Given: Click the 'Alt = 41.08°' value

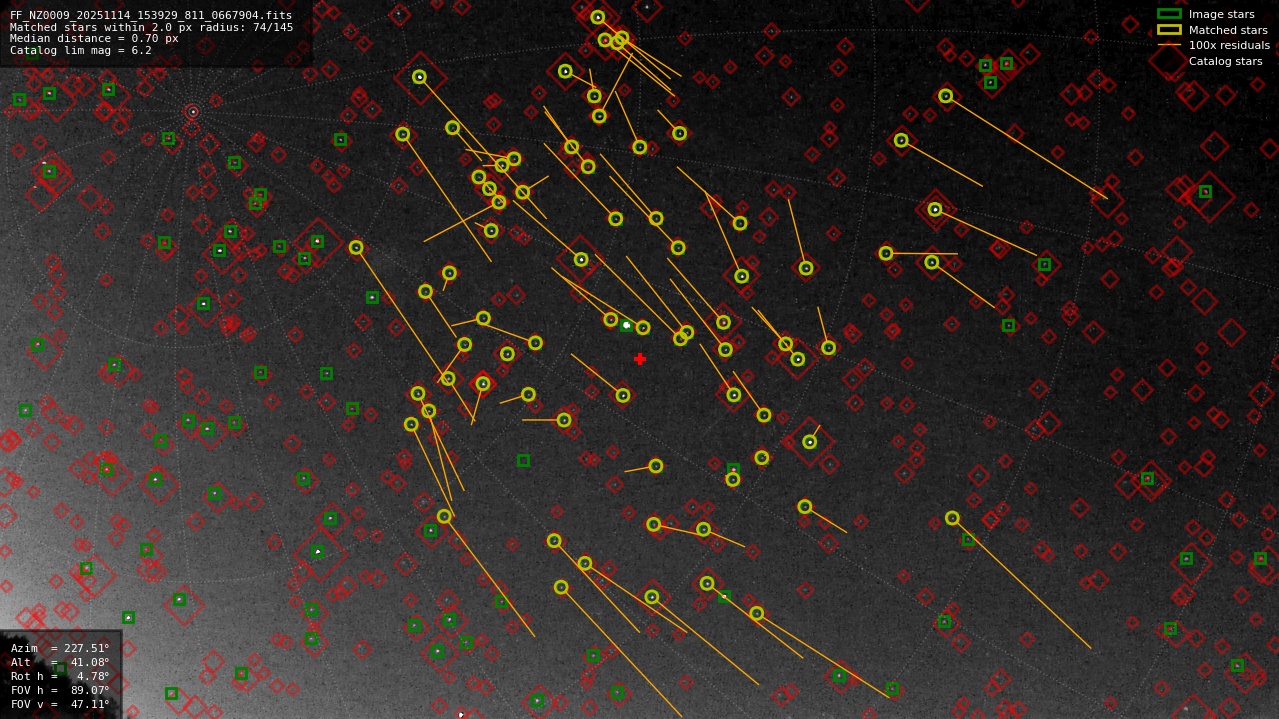Looking at the screenshot, I should [x=60, y=662].
